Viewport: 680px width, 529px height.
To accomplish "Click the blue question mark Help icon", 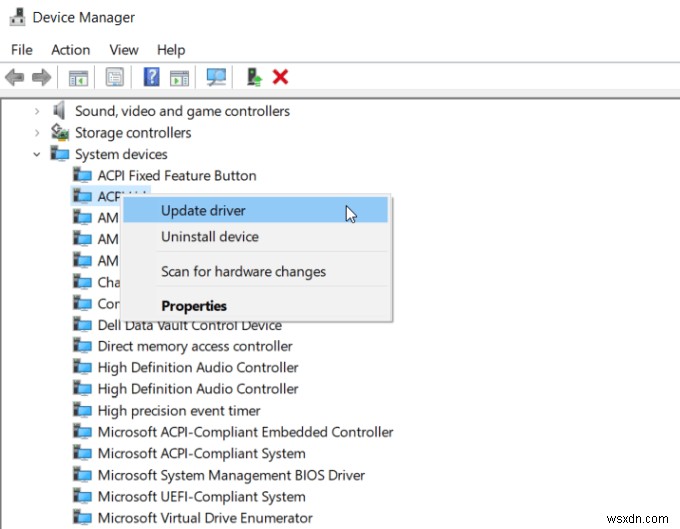I will pyautogui.click(x=151, y=77).
